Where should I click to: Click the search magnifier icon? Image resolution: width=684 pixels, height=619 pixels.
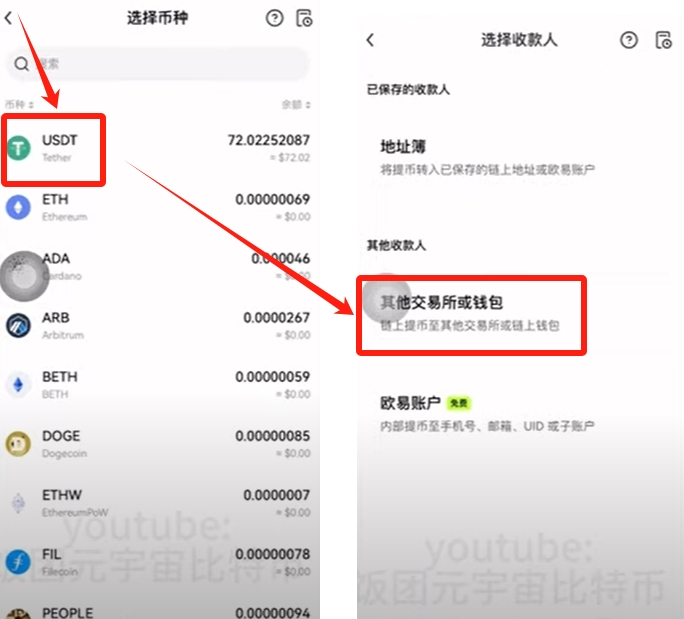[21, 64]
